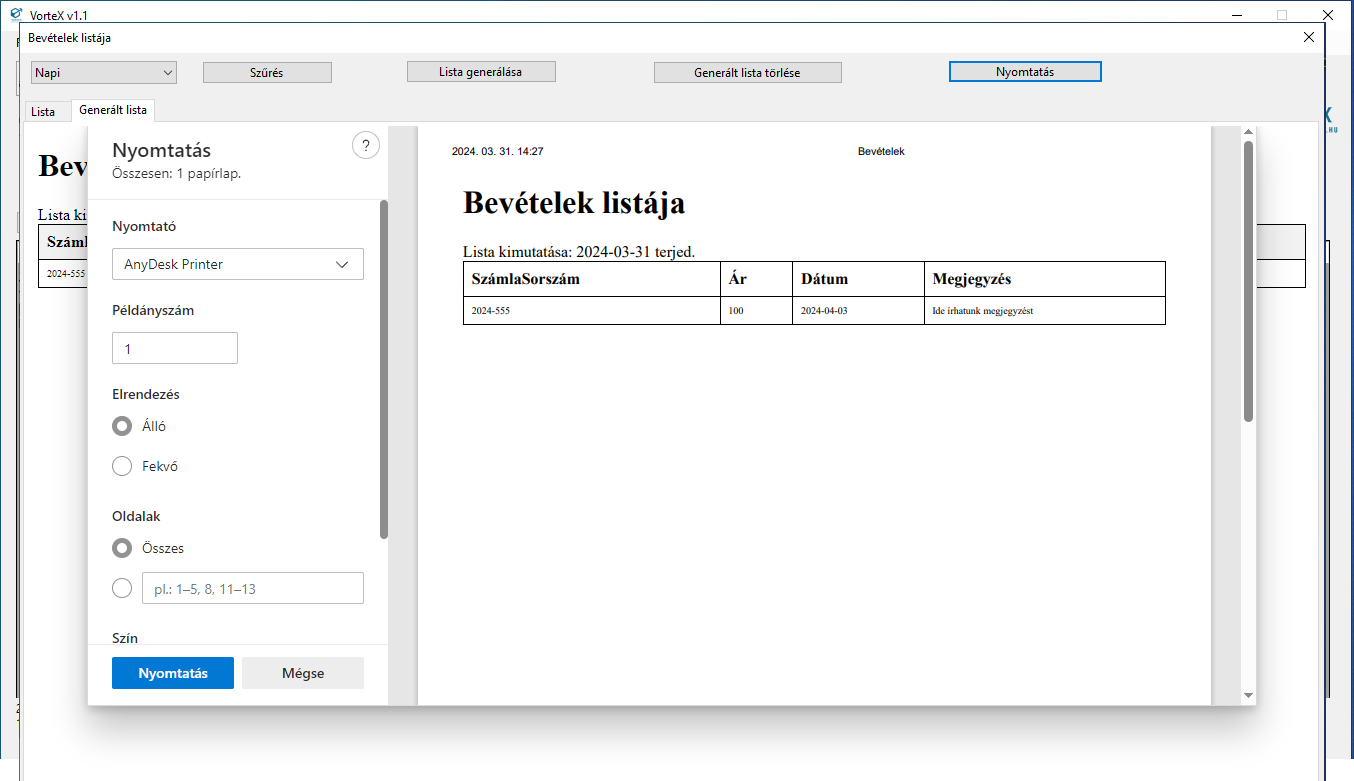Open the AnyDesk Printer dropdown
The image size is (1354, 781).
(238, 264)
